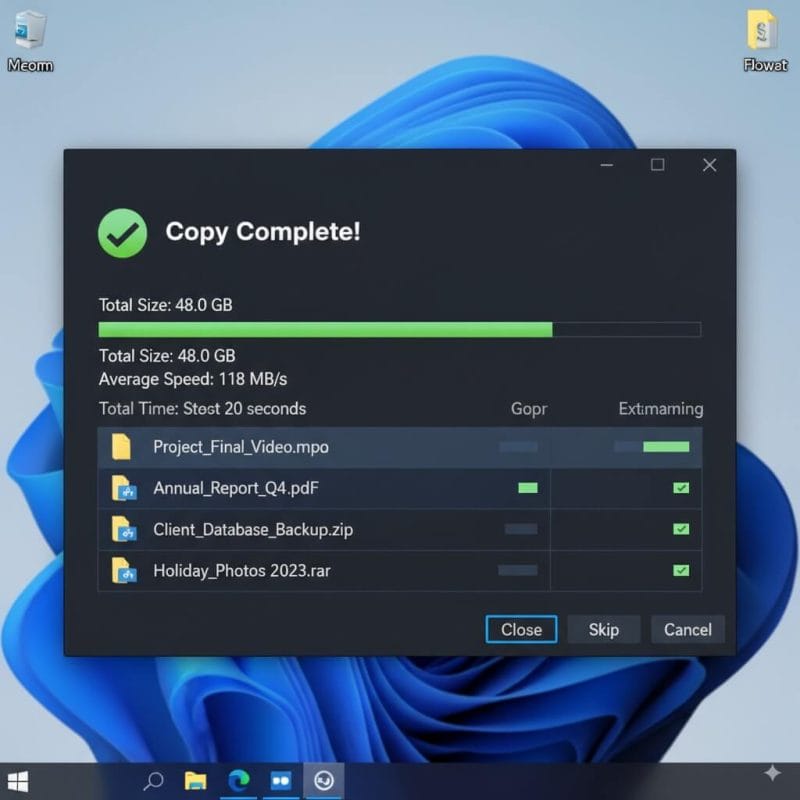Click the green checkmark success icon
The height and width of the screenshot is (800, 800).
[x=122, y=233]
